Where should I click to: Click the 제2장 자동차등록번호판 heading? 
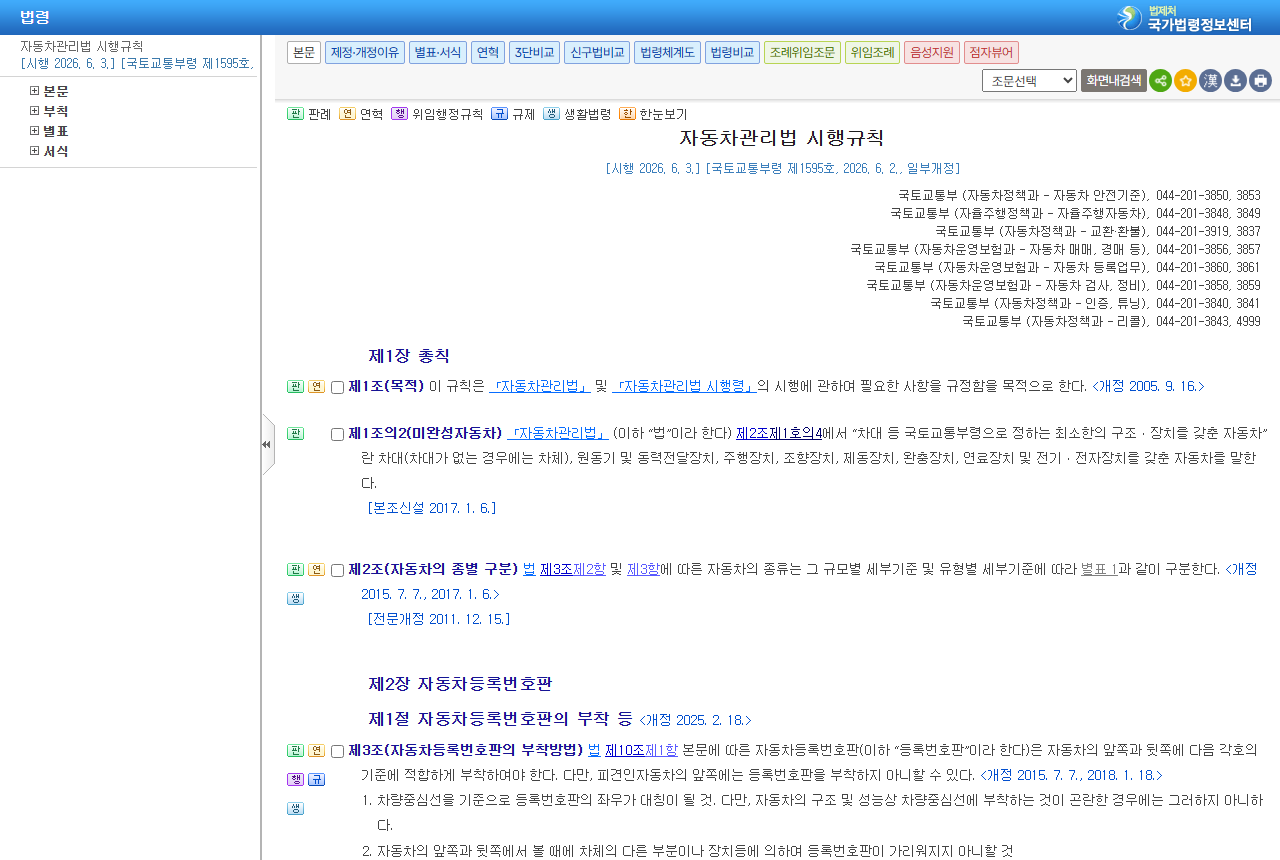click(x=461, y=684)
